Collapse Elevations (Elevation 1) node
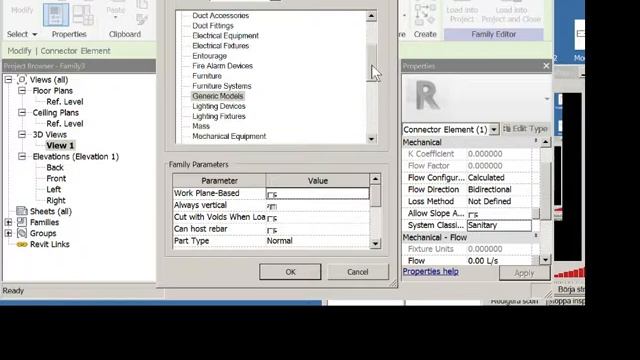The width and height of the screenshot is (640, 360). (x=22, y=156)
